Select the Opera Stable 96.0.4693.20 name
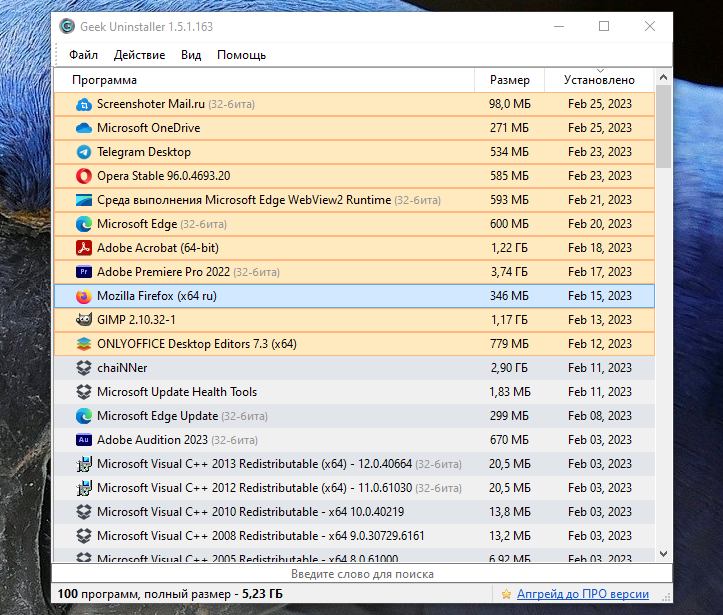 tap(164, 176)
